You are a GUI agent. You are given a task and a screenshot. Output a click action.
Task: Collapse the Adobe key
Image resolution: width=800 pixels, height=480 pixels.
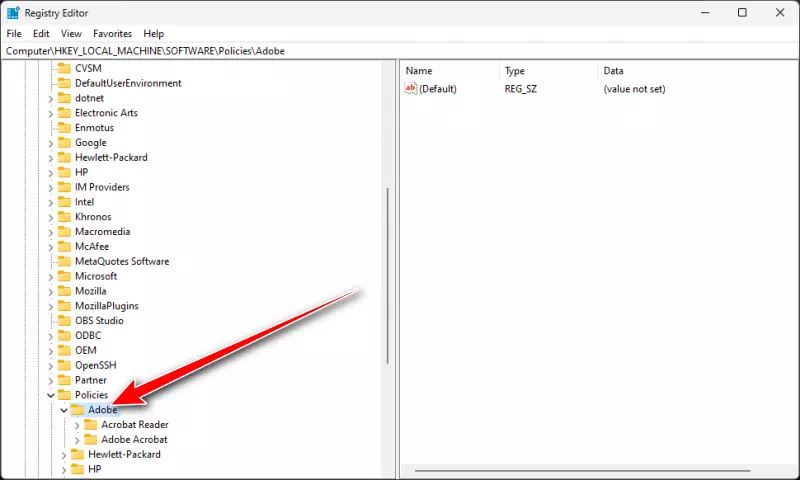pyautogui.click(x=64, y=410)
